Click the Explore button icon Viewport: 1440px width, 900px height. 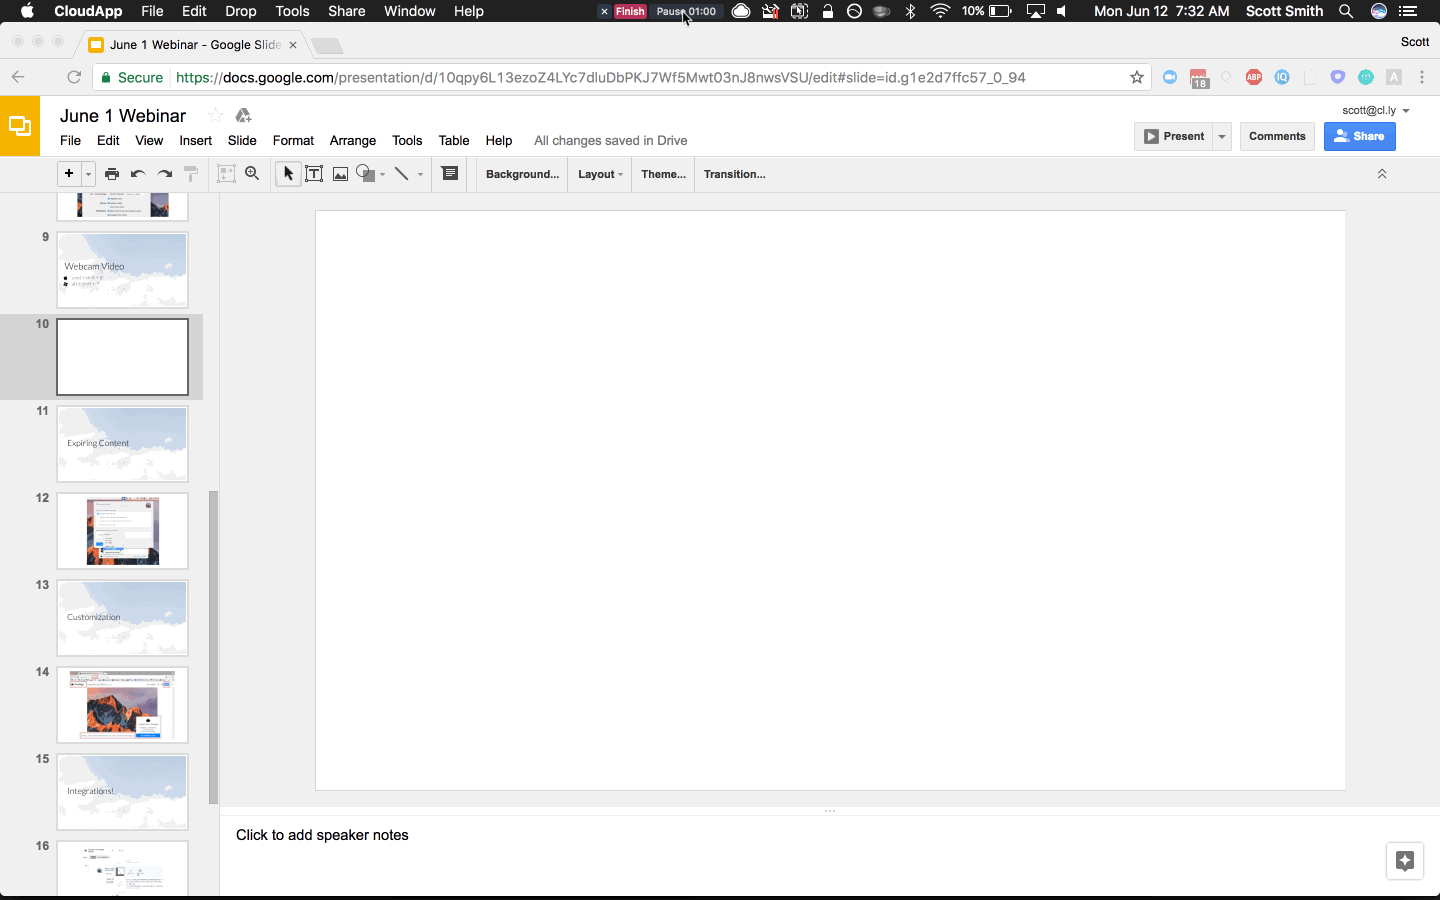tap(1405, 861)
